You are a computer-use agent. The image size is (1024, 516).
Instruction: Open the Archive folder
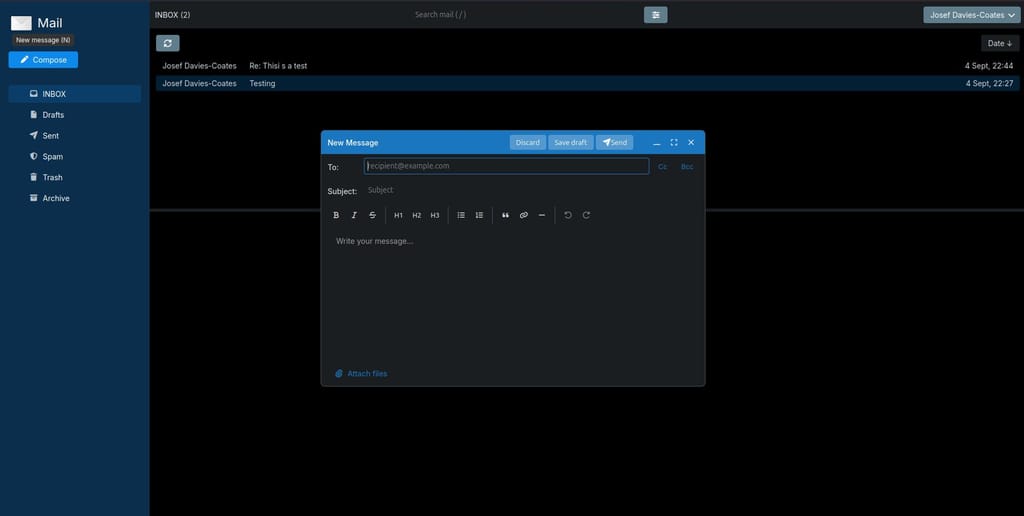coord(74,199)
